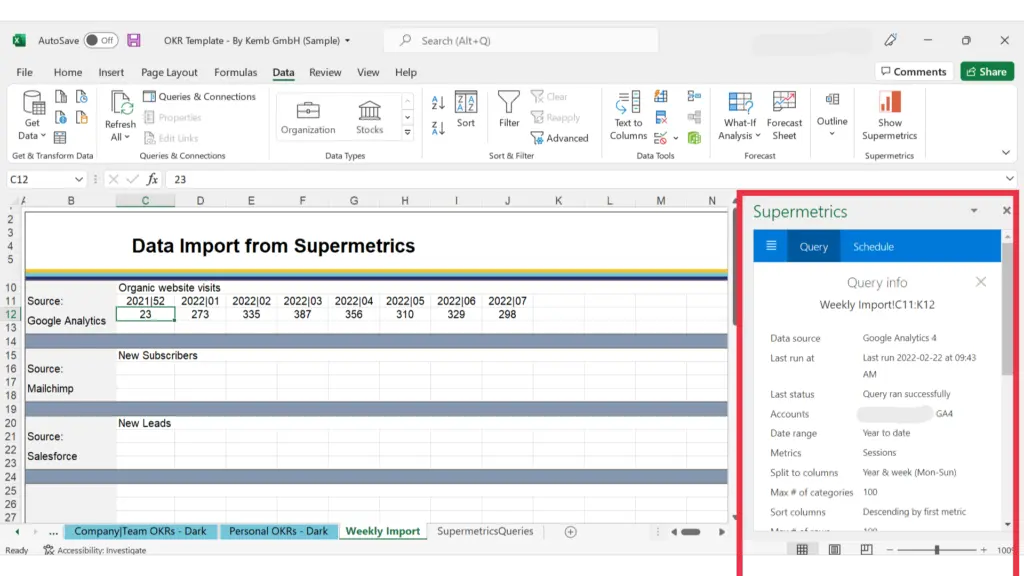Select Supermetrics Query tab
The image size is (1024, 576).
(x=814, y=246)
